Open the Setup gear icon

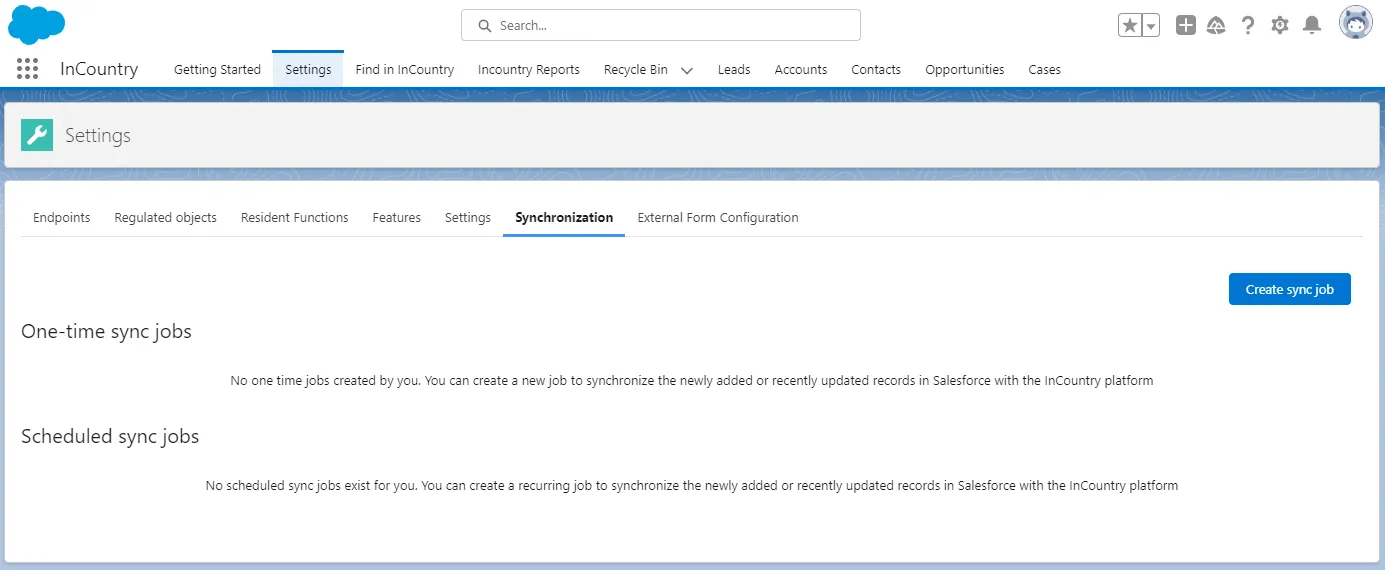pos(1280,26)
